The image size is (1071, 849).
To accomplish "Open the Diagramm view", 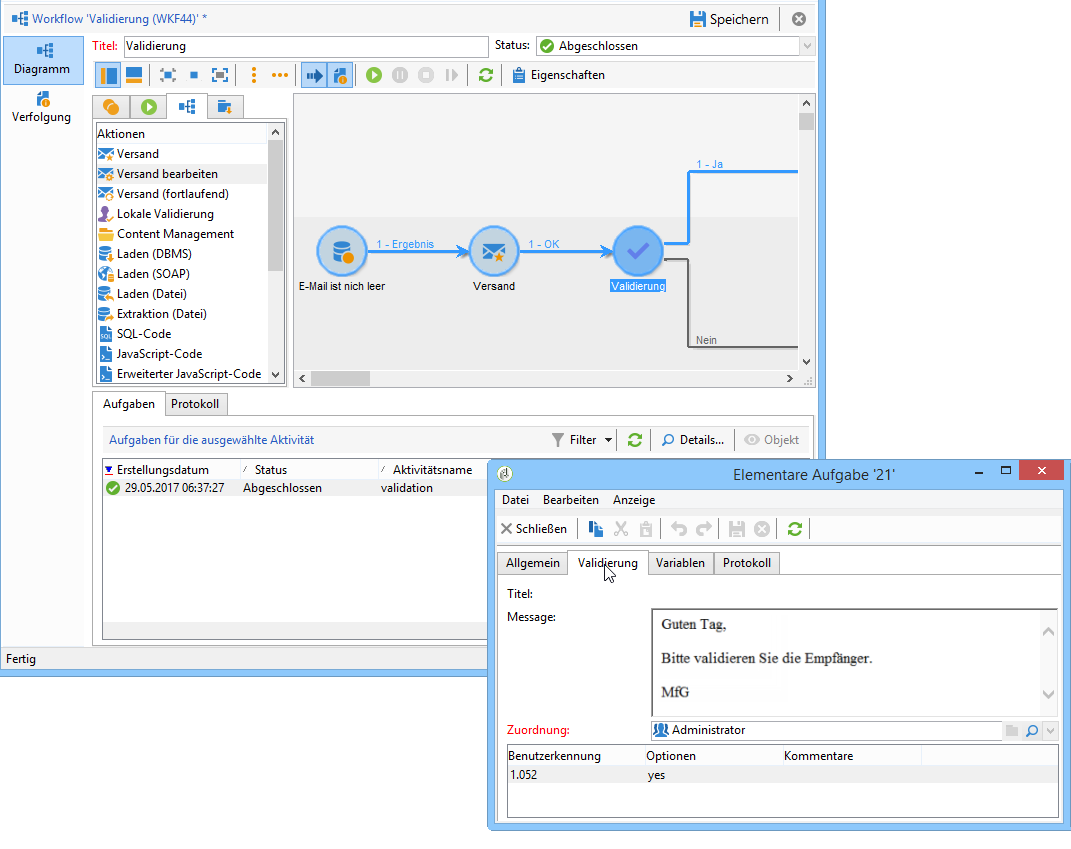I will 42,59.
